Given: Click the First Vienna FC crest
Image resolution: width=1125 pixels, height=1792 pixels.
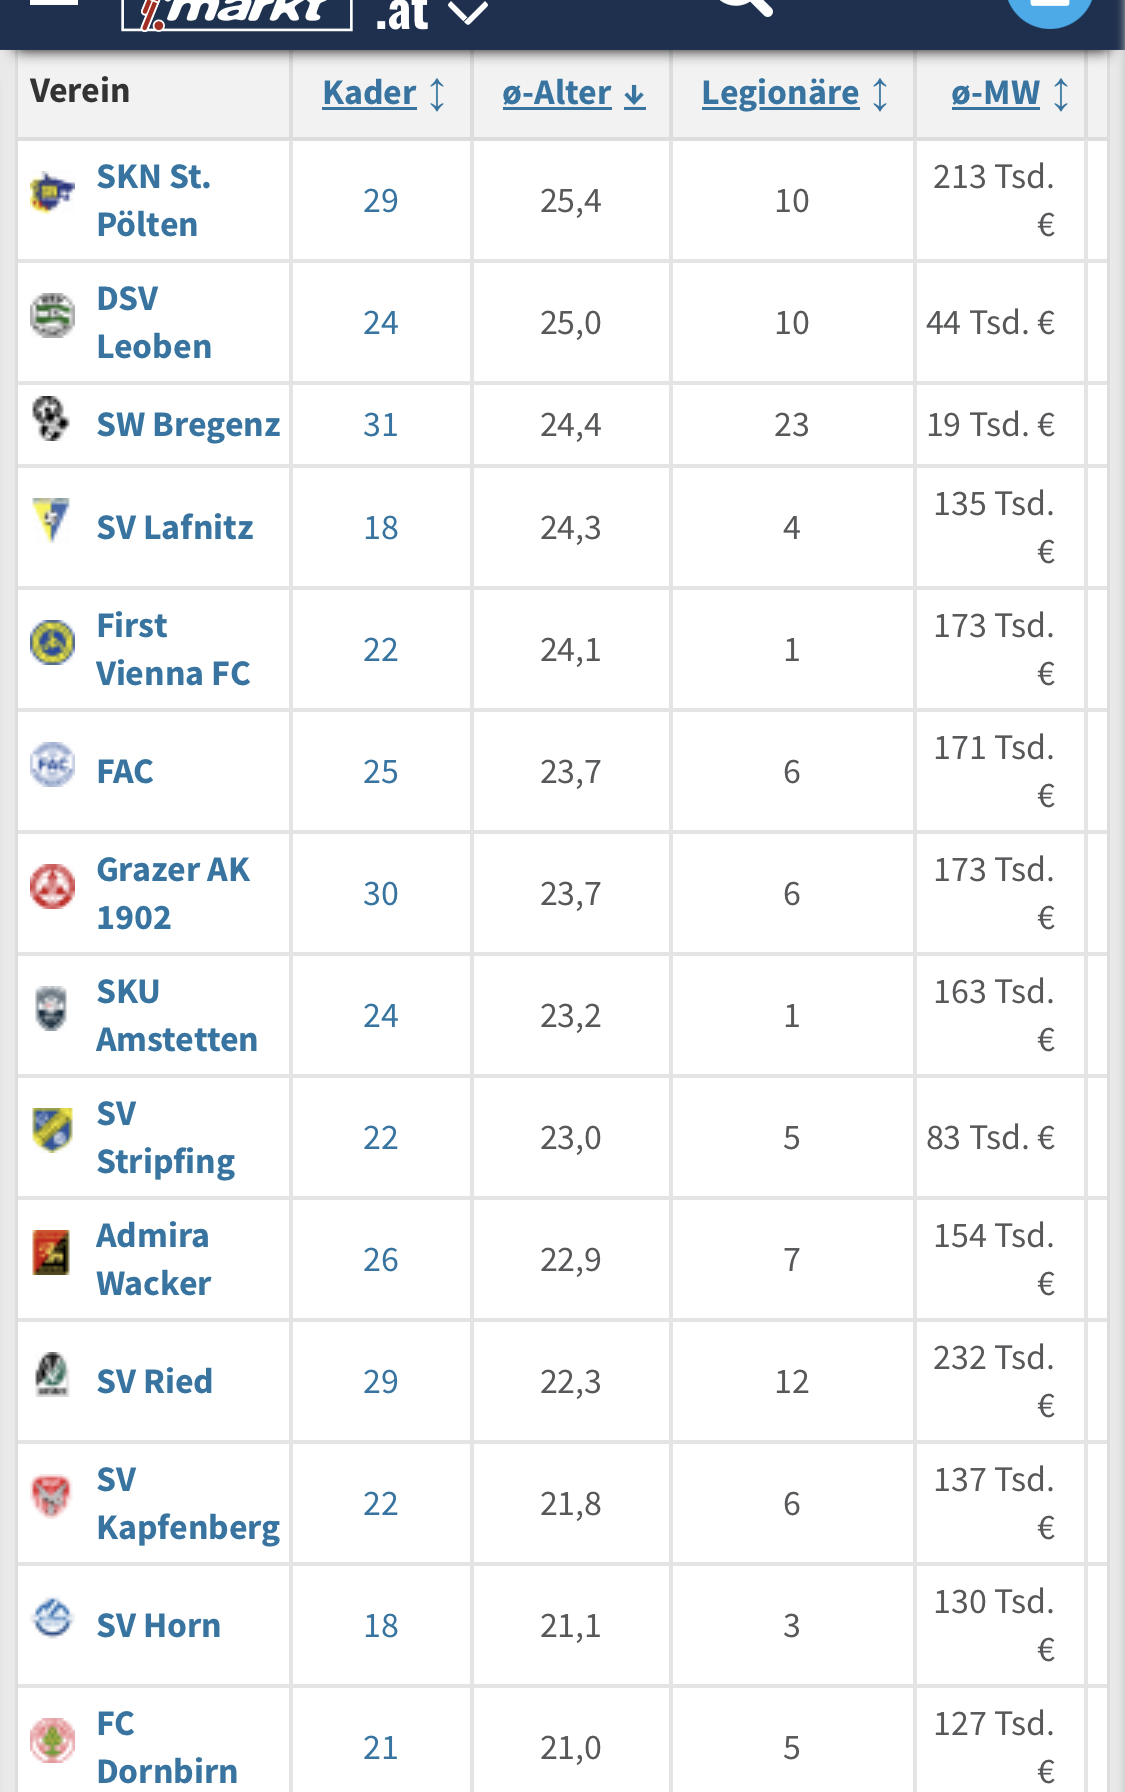Looking at the screenshot, I should point(52,642).
